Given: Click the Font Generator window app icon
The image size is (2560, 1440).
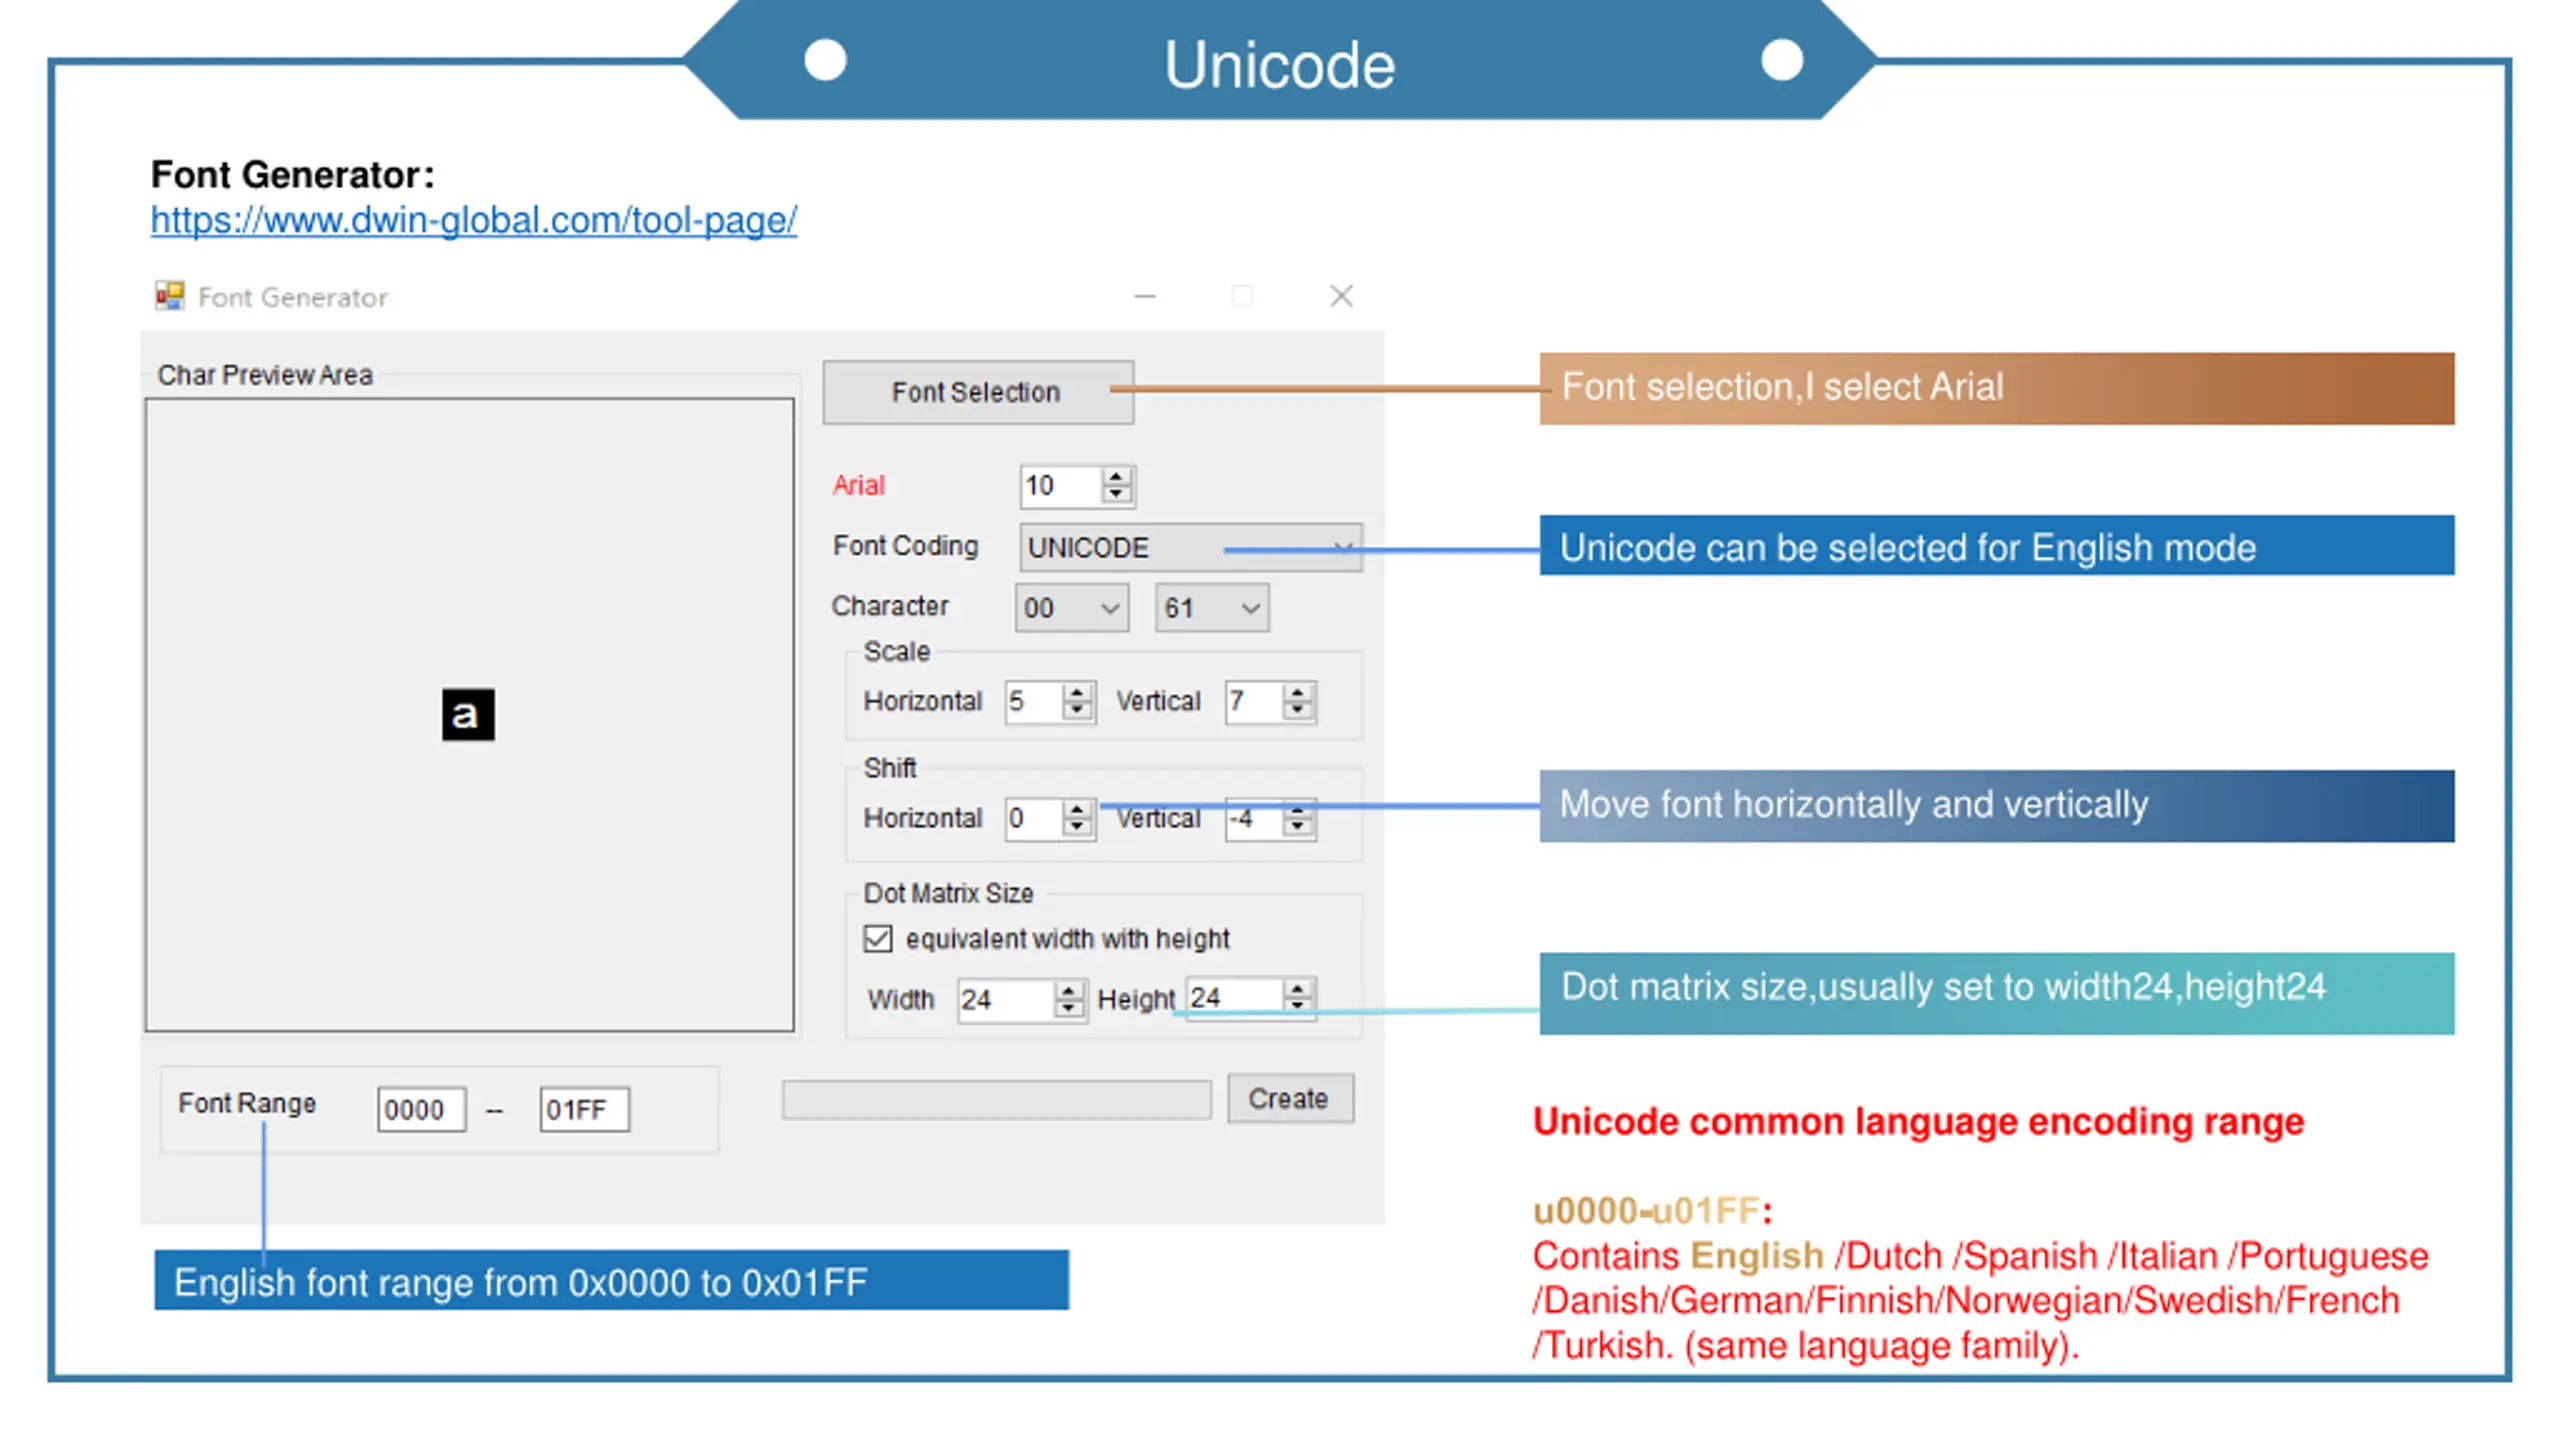Looking at the screenshot, I should [x=170, y=296].
